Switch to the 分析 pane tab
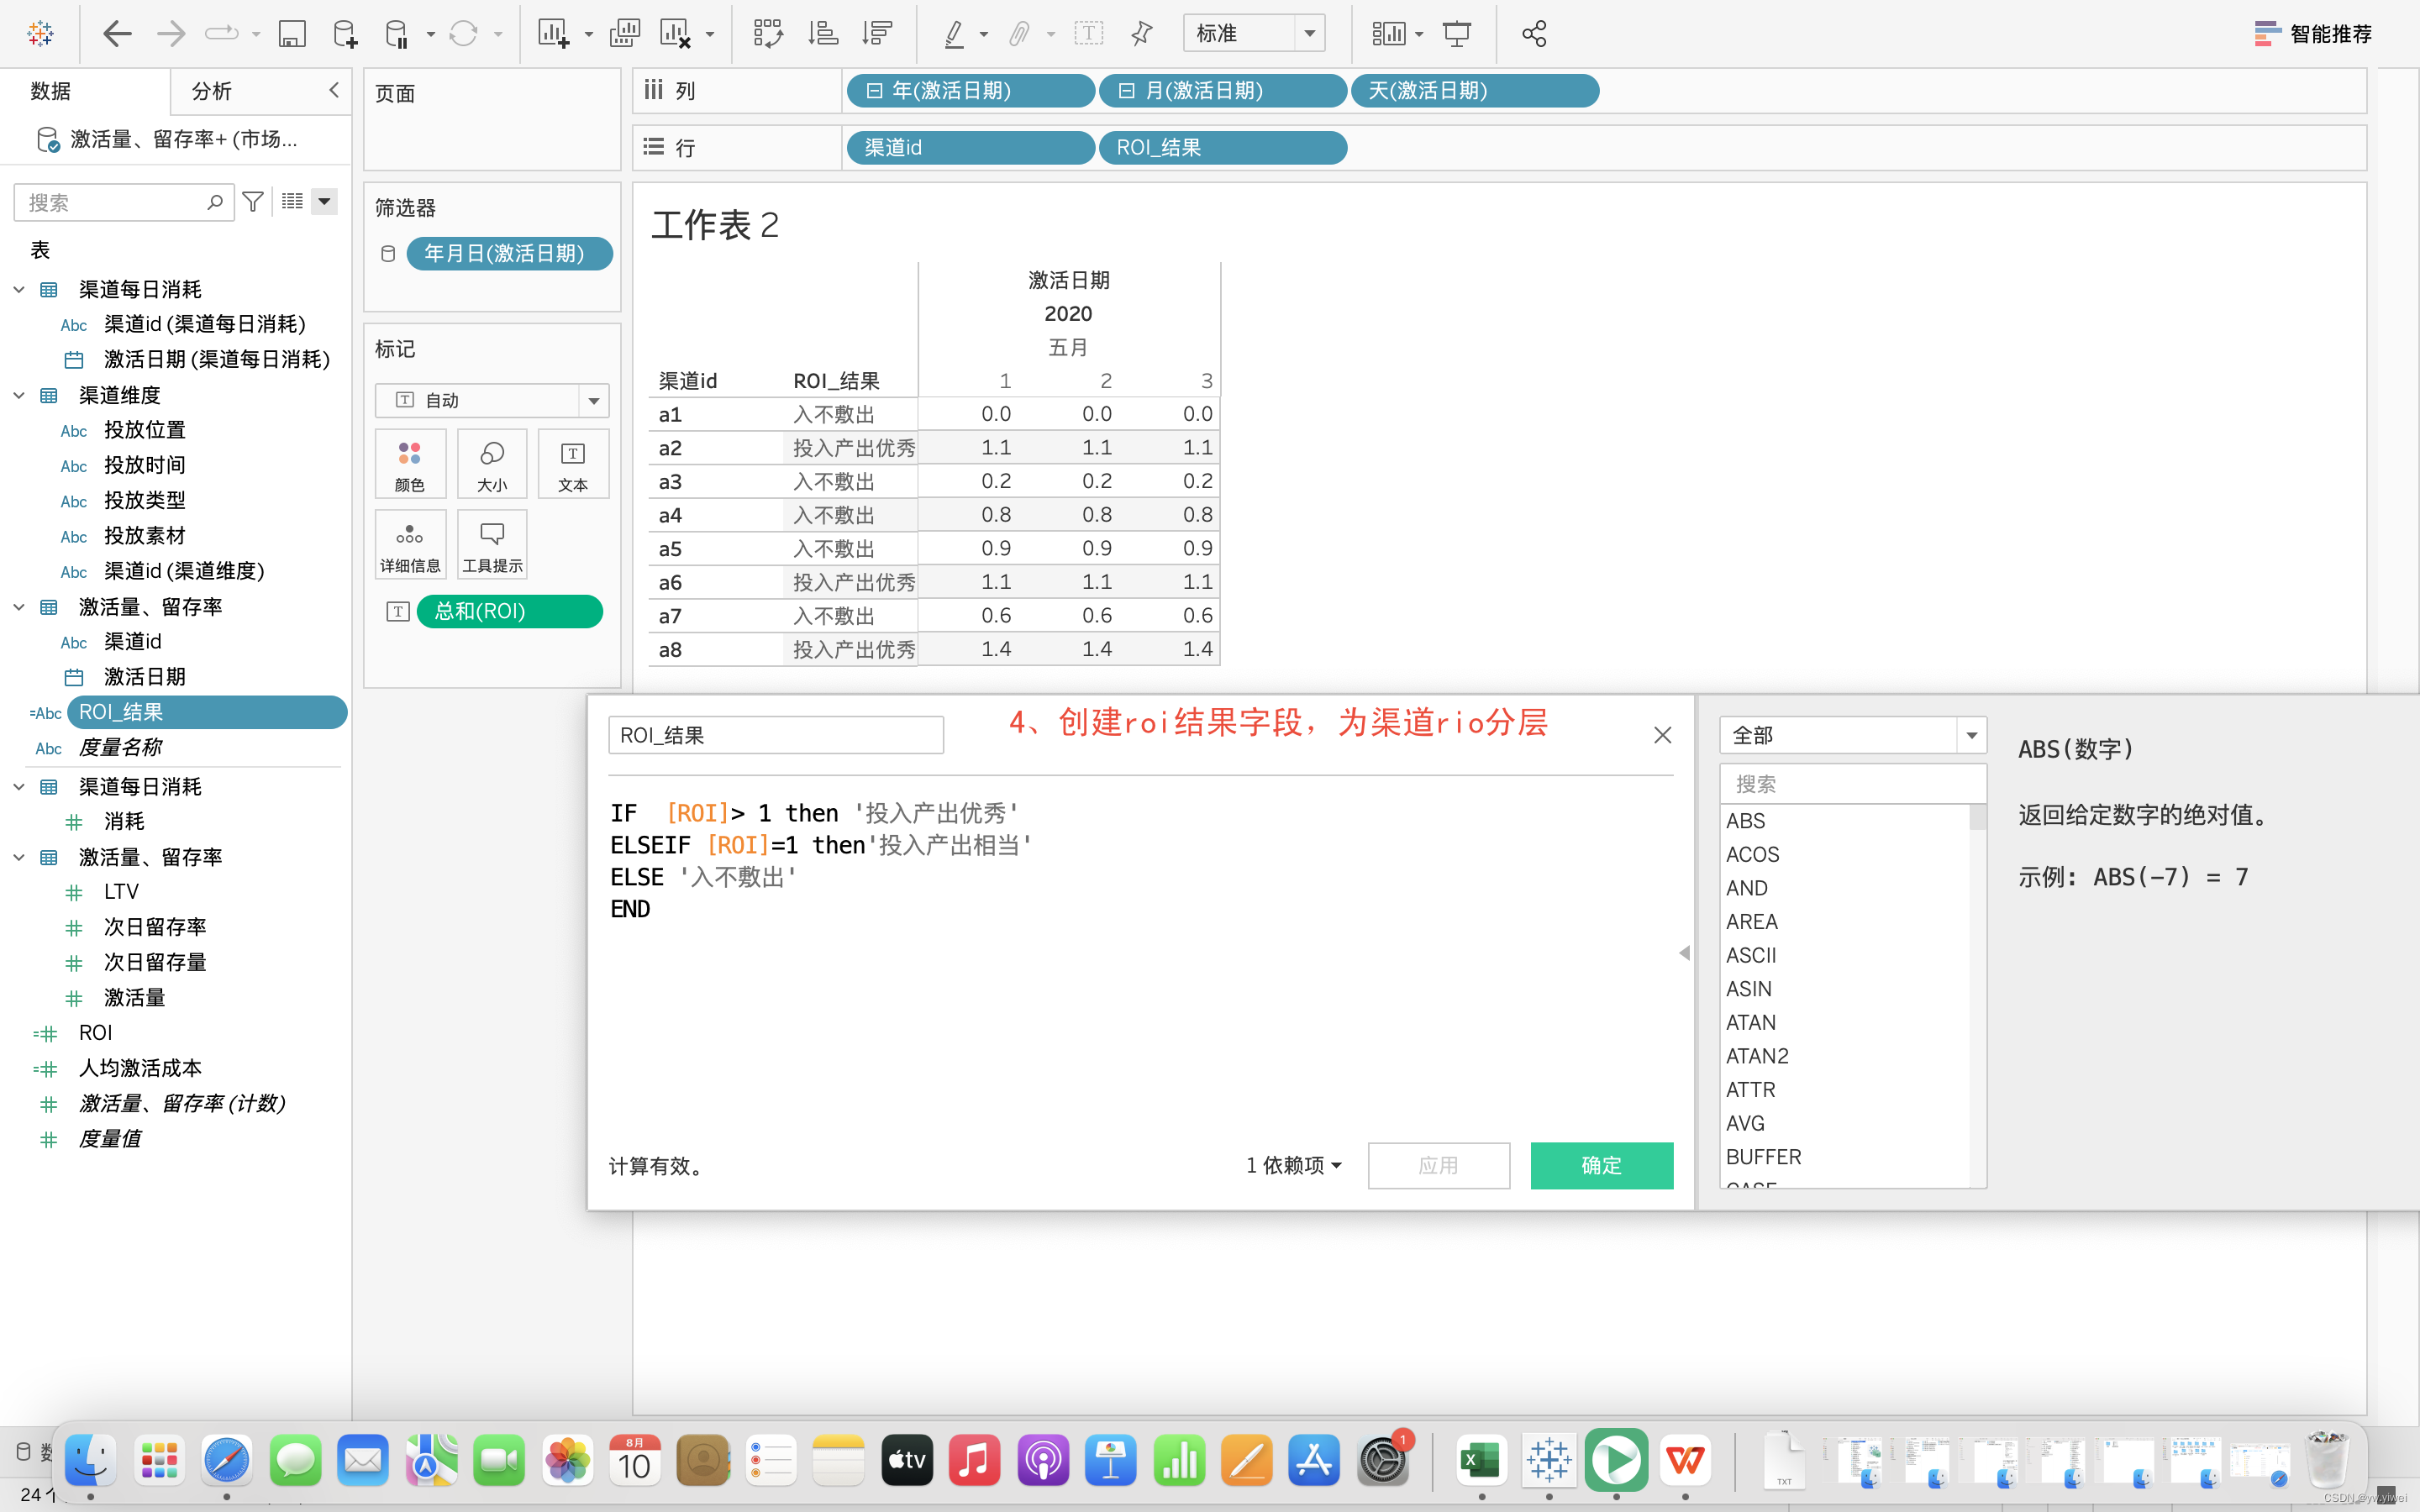 click(212, 91)
